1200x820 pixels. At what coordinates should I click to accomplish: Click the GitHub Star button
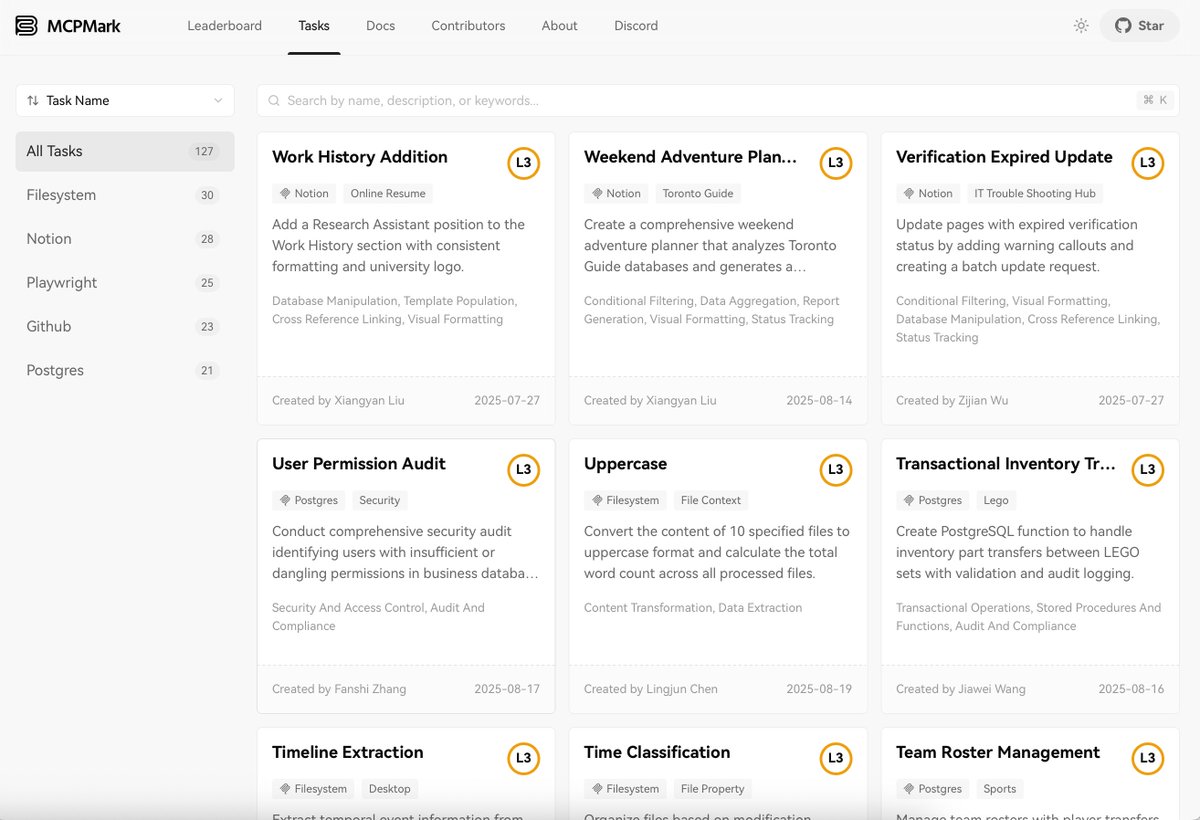pyautogui.click(x=1140, y=26)
